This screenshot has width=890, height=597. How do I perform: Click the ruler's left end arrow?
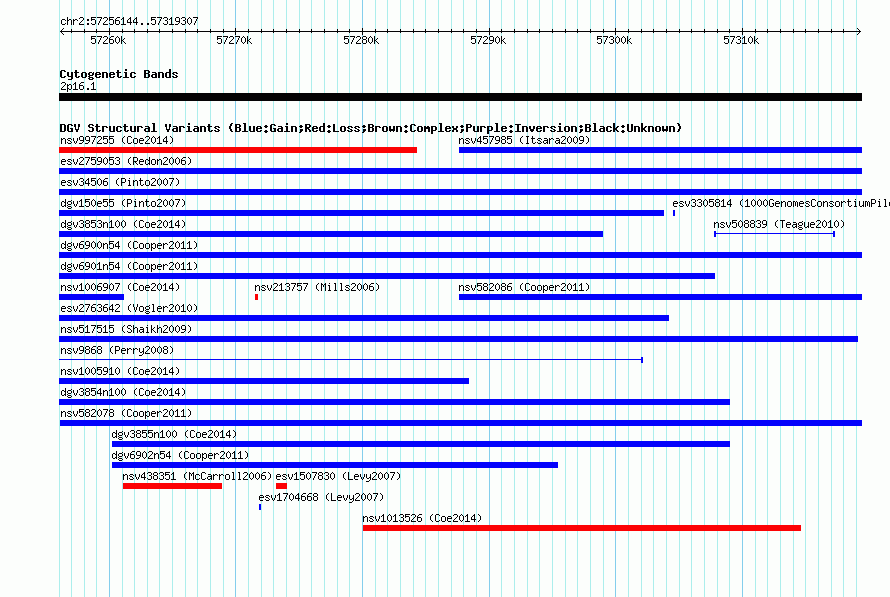pyautogui.click(x=62, y=31)
